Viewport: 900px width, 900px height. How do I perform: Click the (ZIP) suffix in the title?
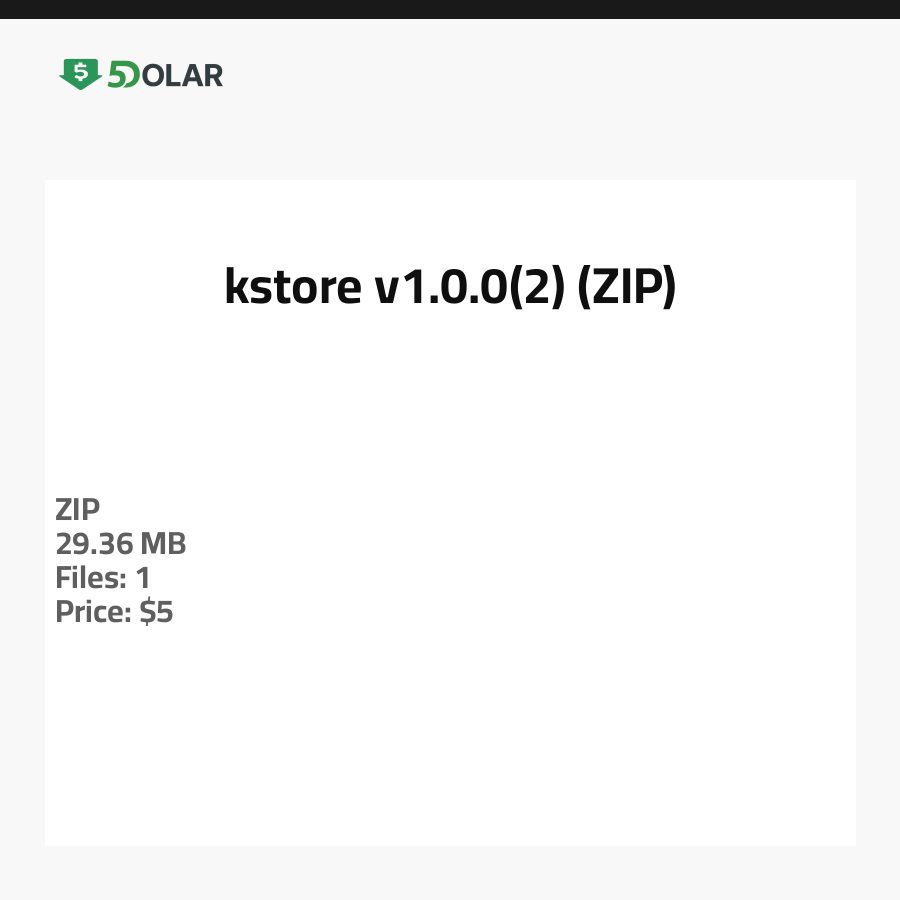(628, 288)
